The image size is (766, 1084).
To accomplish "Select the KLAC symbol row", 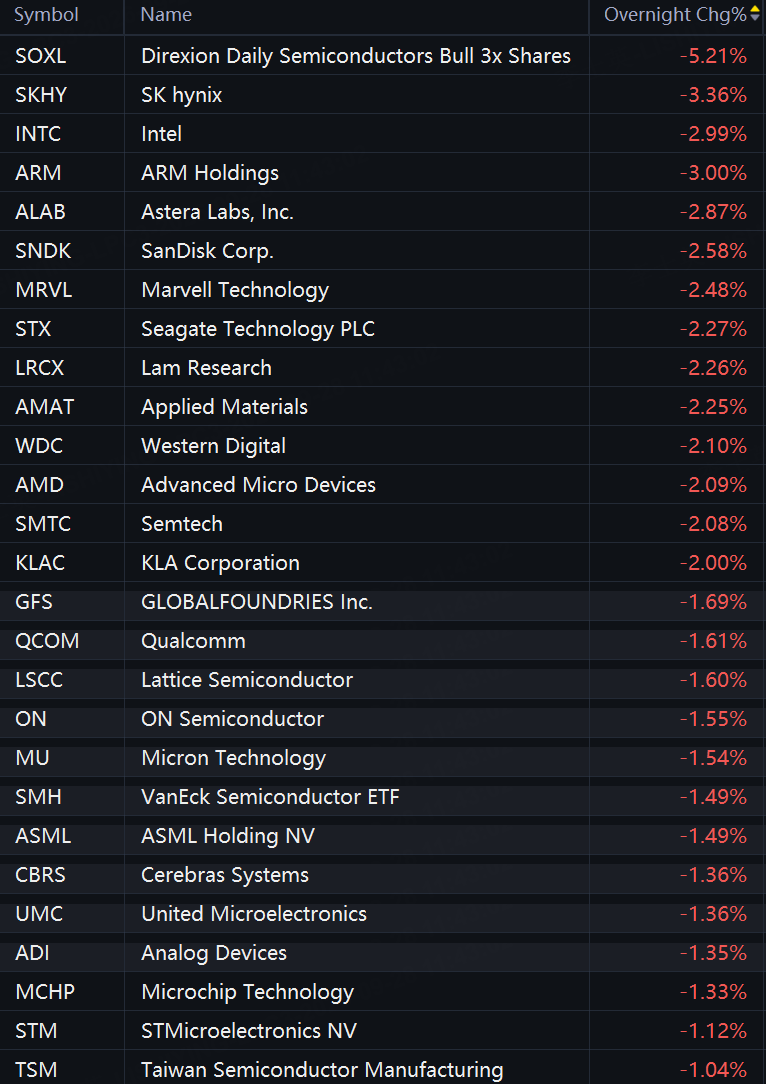I will pyautogui.click(x=383, y=563).
